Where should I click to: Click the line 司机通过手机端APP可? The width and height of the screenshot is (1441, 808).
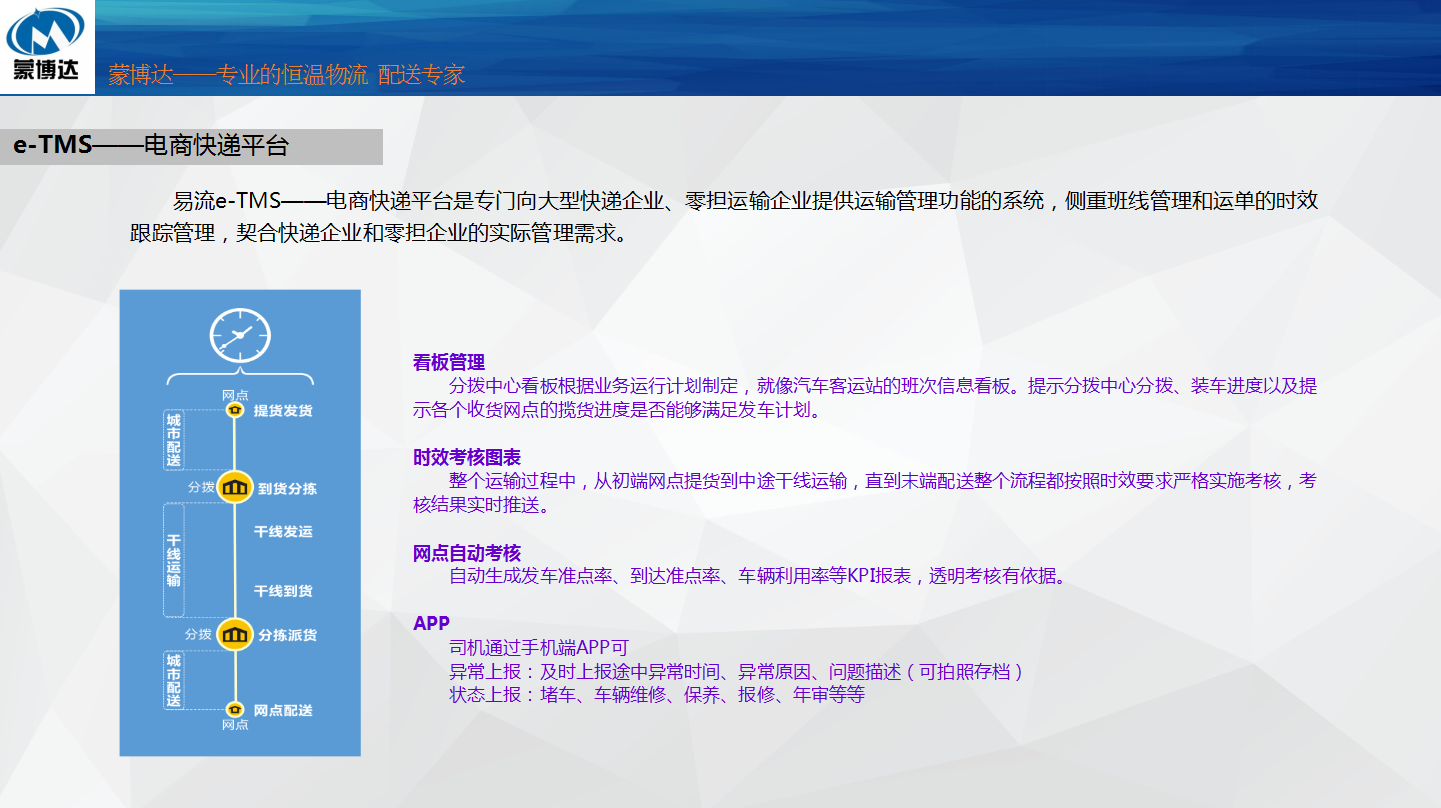tap(539, 648)
